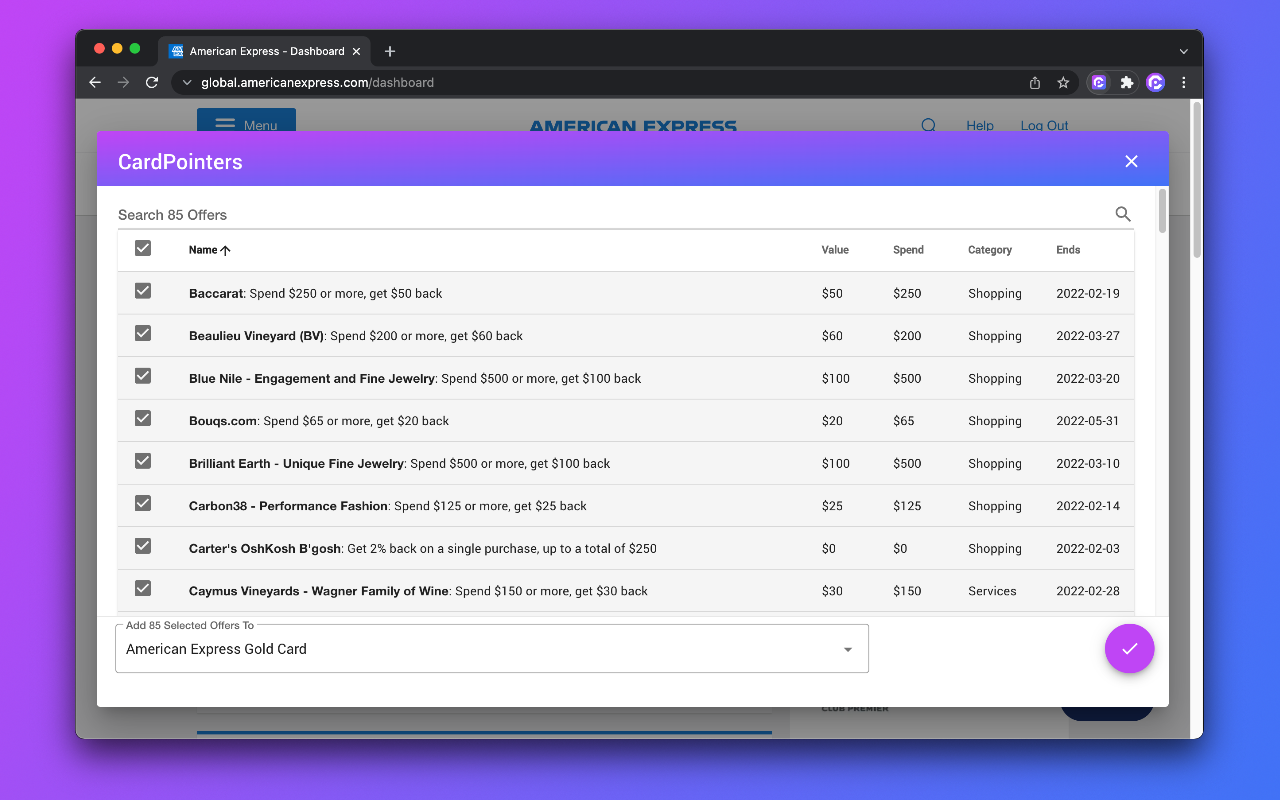The width and height of the screenshot is (1280, 800).
Task: Click the American Express tab favicon
Action: click(x=177, y=51)
